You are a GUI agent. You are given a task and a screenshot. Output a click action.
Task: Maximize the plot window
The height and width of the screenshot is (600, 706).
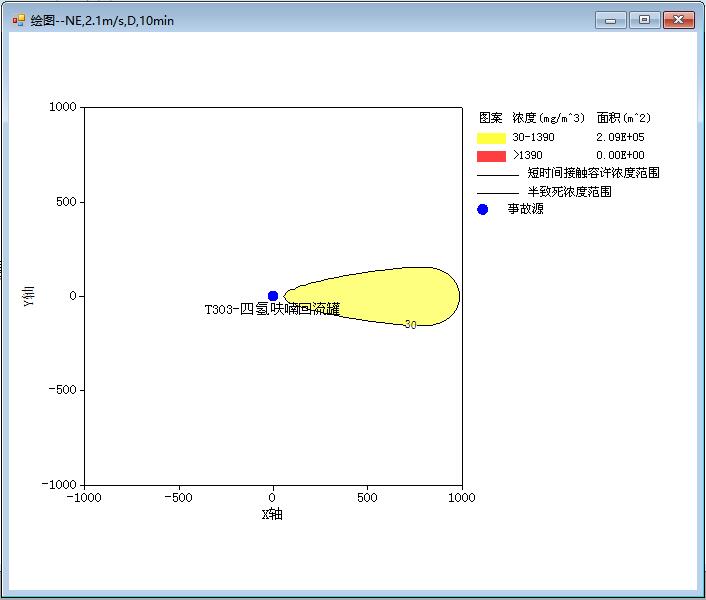point(644,20)
